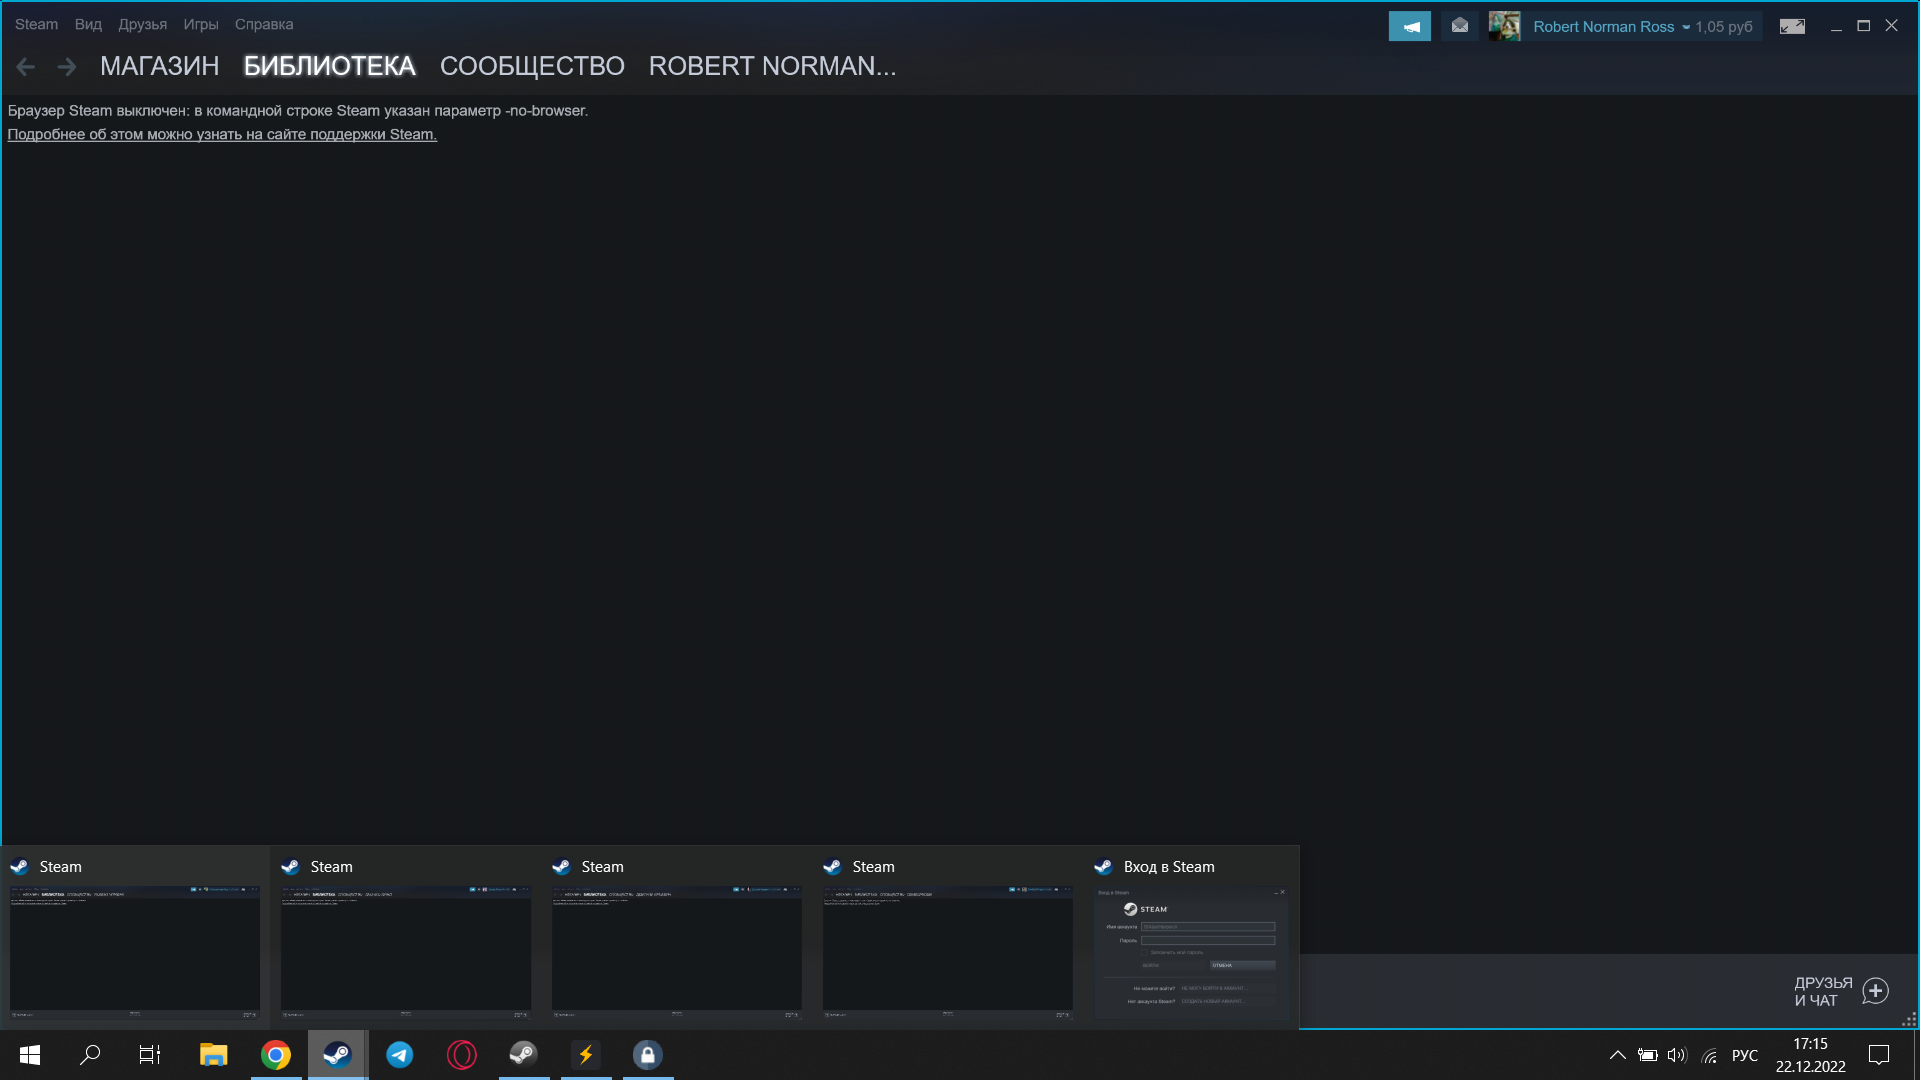The height and width of the screenshot is (1080, 1920).
Task: Open the Справка menu
Action: (x=264, y=24)
